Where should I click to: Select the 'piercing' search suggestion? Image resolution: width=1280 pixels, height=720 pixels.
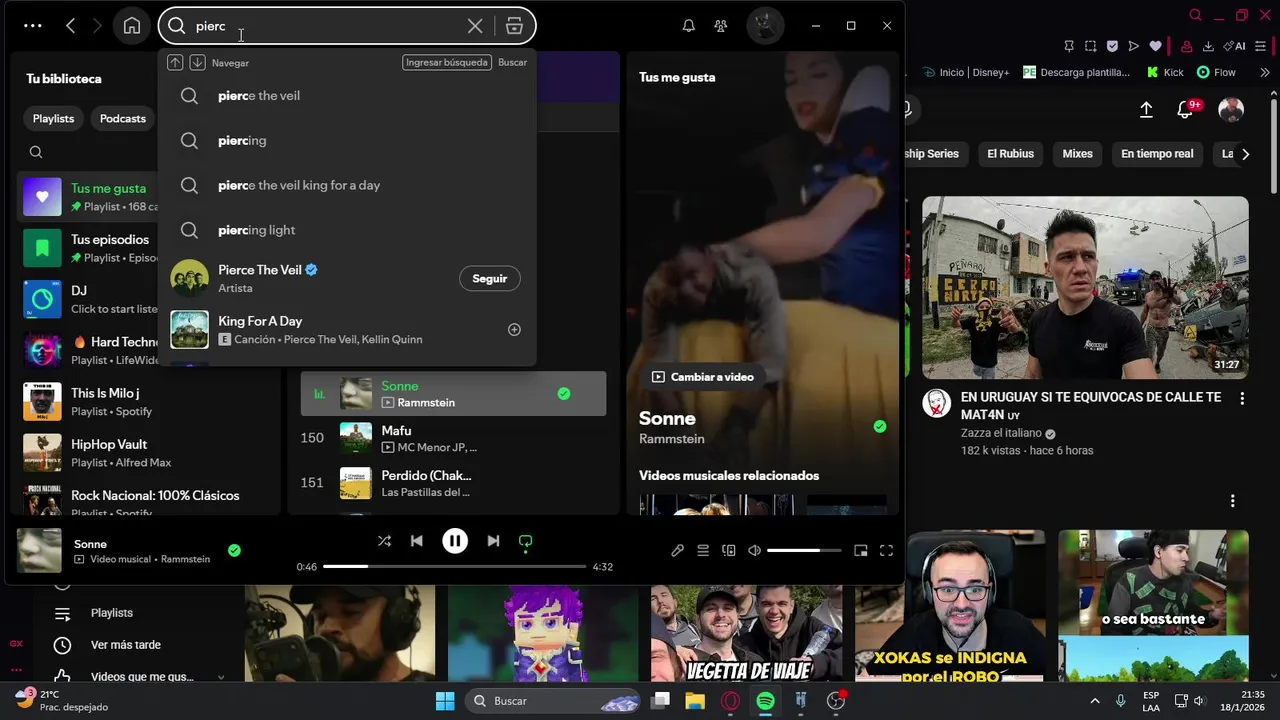347,141
